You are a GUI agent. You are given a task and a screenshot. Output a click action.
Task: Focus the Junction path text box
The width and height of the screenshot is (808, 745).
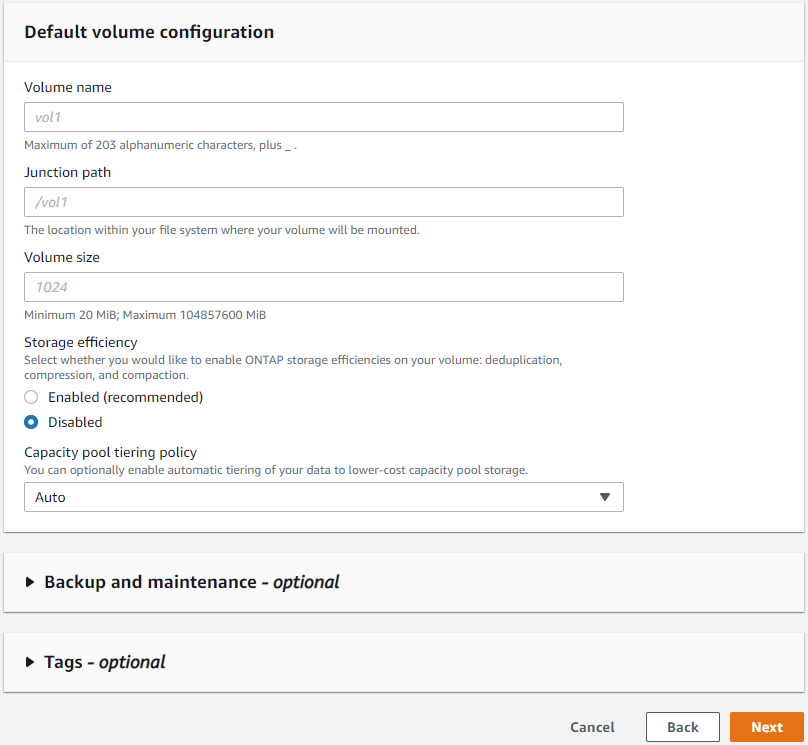pyautogui.click(x=323, y=202)
